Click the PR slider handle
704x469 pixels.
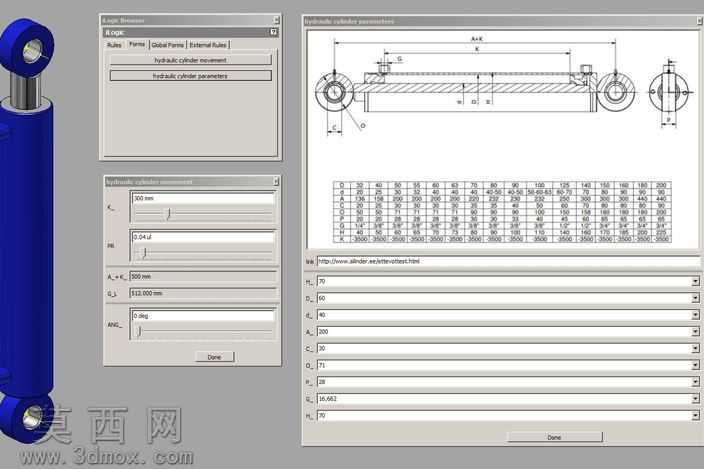tap(145, 254)
